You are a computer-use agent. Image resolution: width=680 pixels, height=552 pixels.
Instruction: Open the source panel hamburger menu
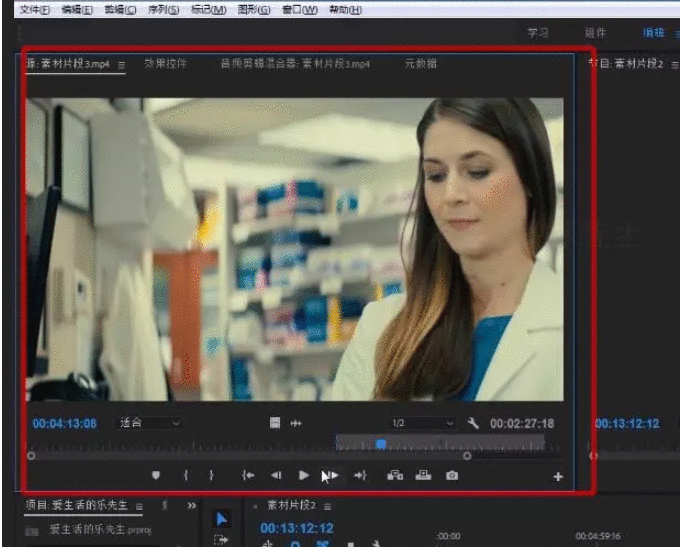click(121, 65)
